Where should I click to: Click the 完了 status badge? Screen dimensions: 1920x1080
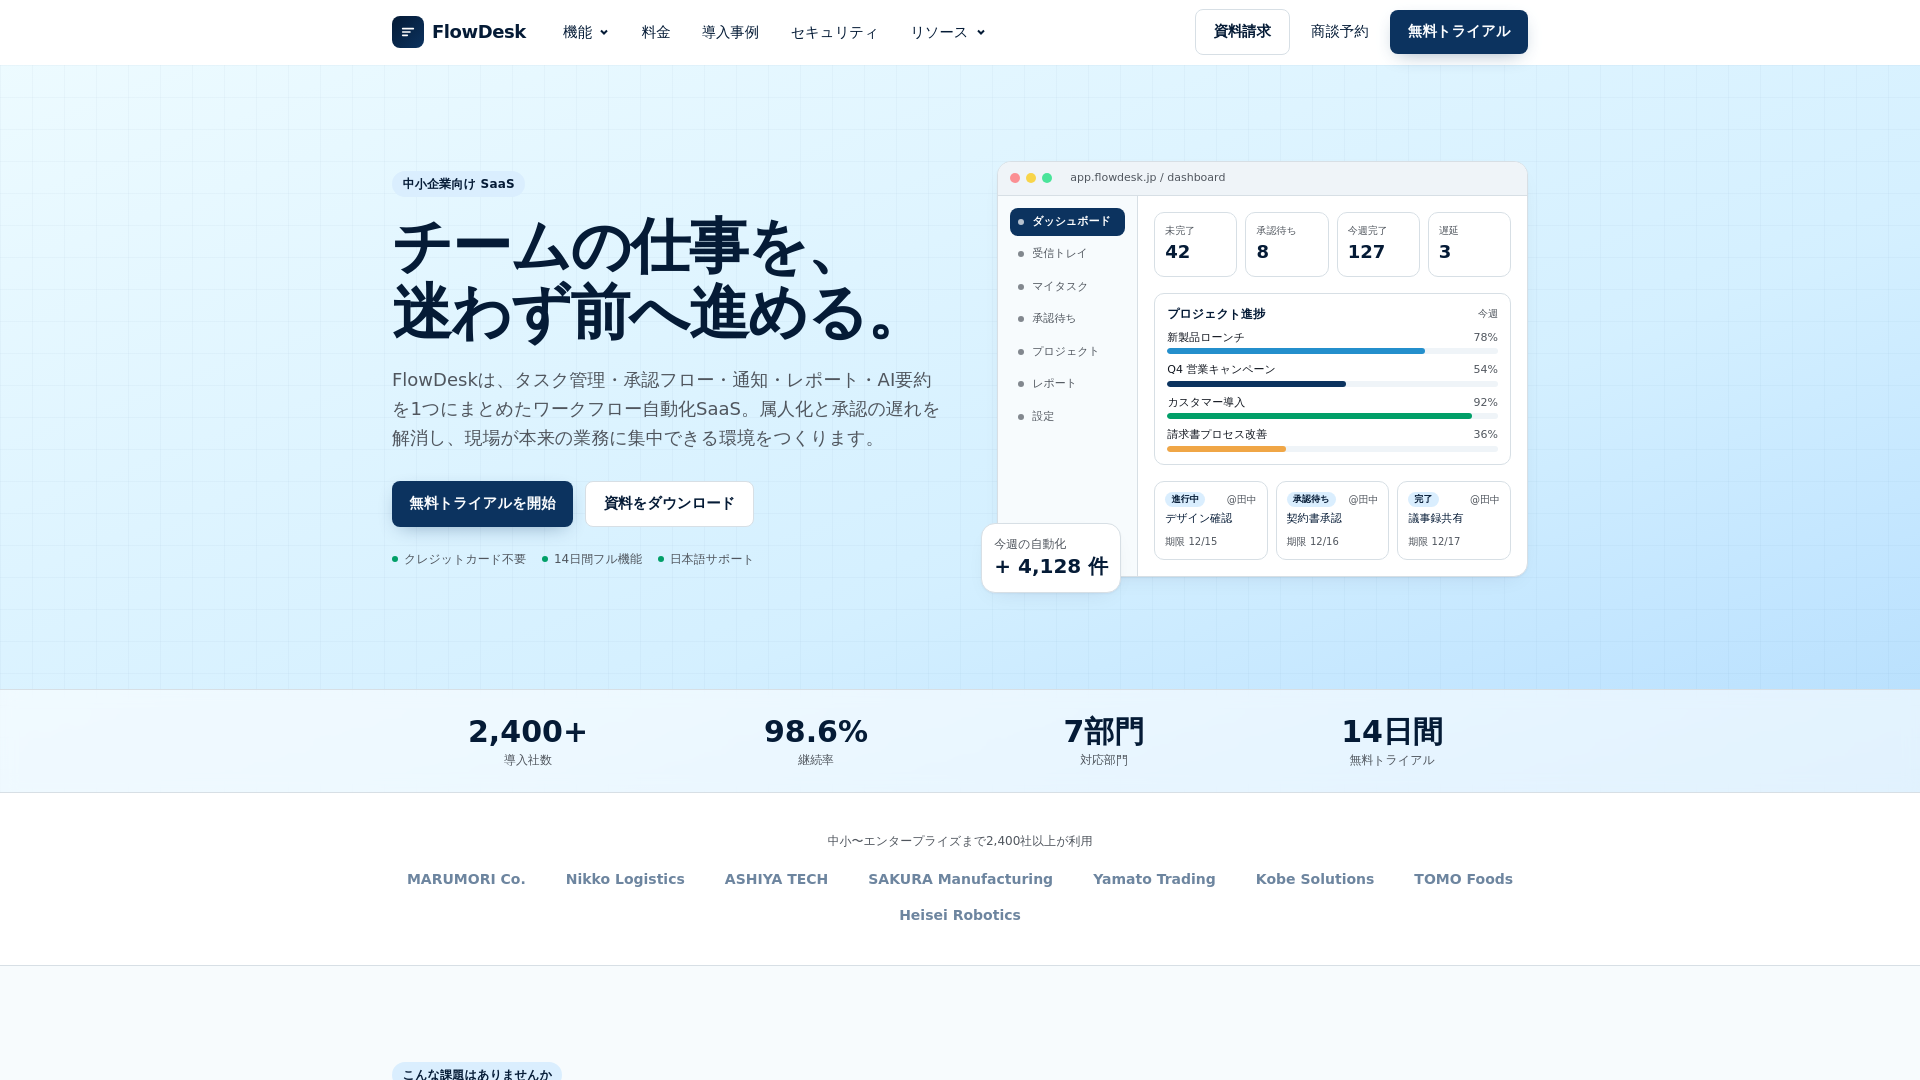pos(1423,499)
